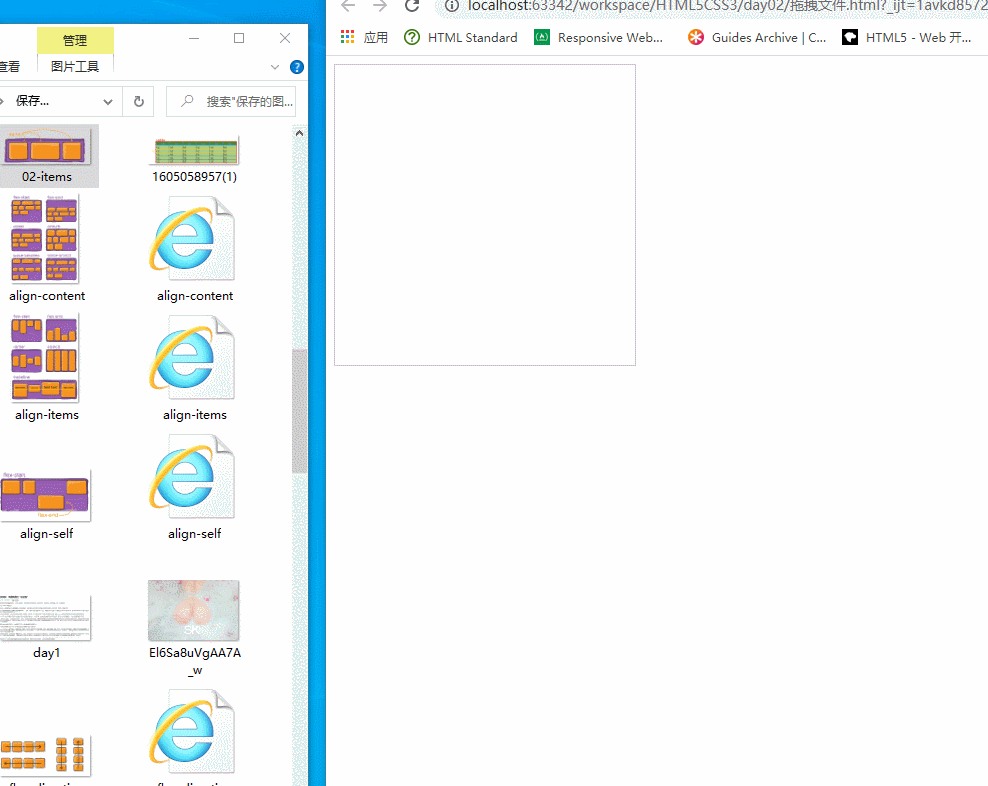Minimize the Explorer window
988x786 pixels.
pyautogui.click(x=194, y=38)
